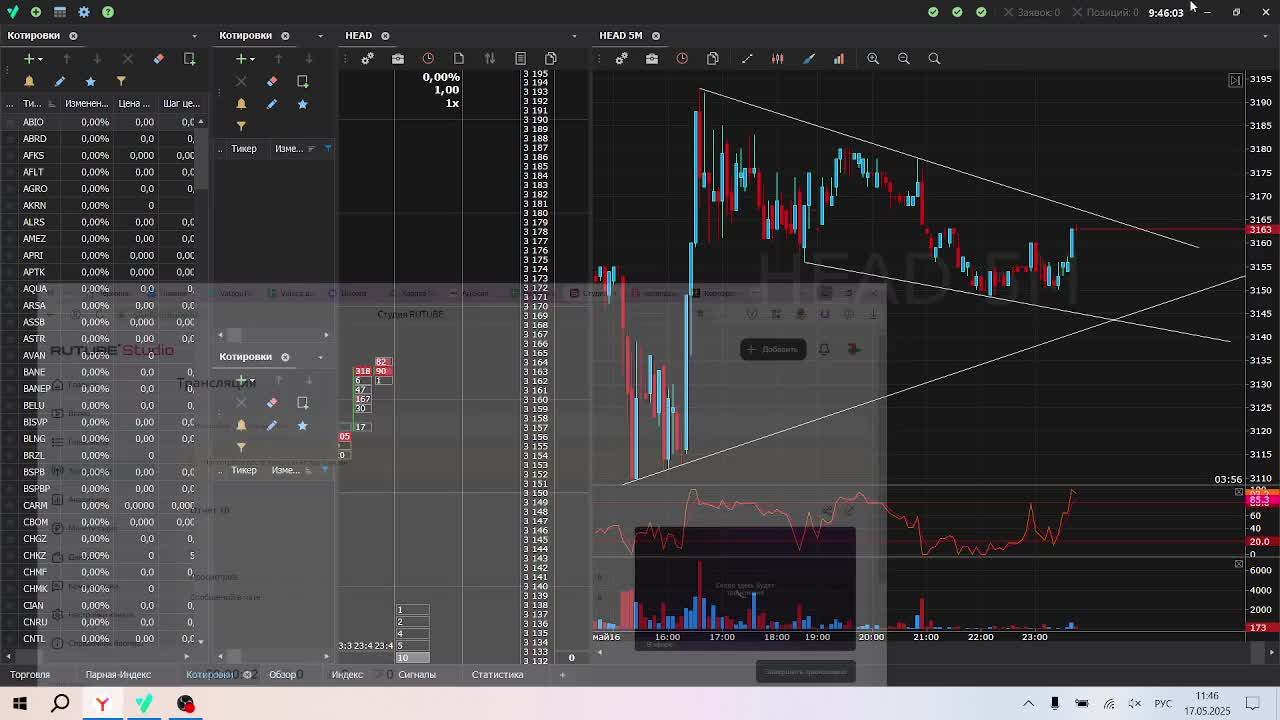
Task: Switch to the Торговля workspace tab
Action: [30, 675]
